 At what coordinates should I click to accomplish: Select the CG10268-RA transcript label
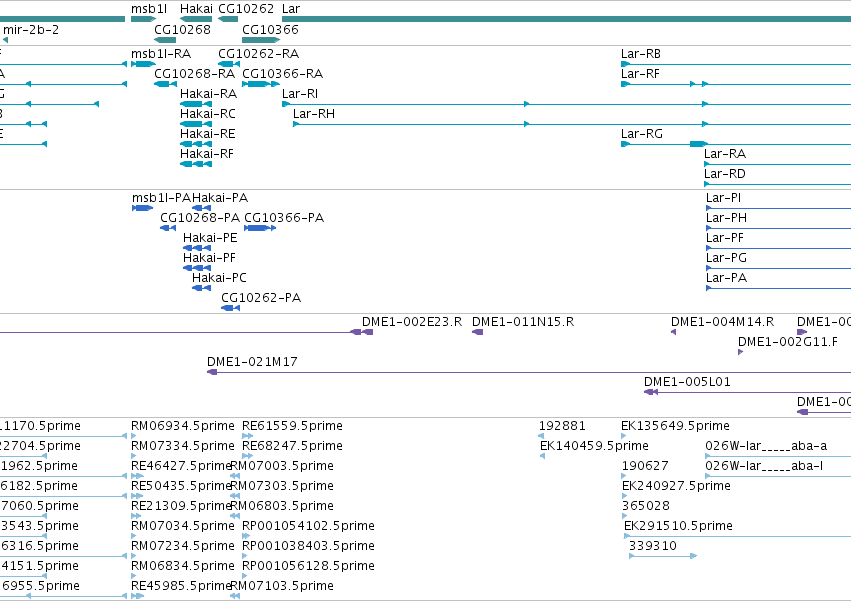pyautogui.click(x=194, y=74)
